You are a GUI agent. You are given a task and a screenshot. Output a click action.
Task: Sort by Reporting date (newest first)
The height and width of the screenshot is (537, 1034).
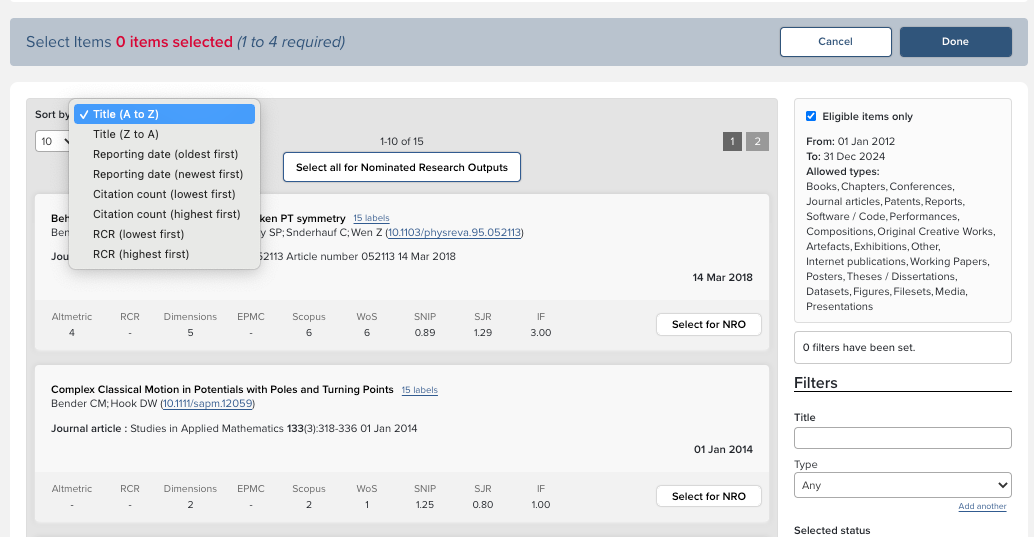click(x=168, y=174)
